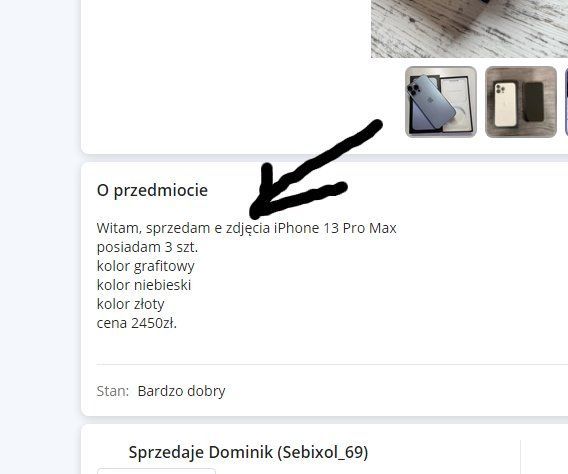Click the "O przedmiocie" section heading
Image resolution: width=568 pixels, height=474 pixels.
[x=152, y=190]
